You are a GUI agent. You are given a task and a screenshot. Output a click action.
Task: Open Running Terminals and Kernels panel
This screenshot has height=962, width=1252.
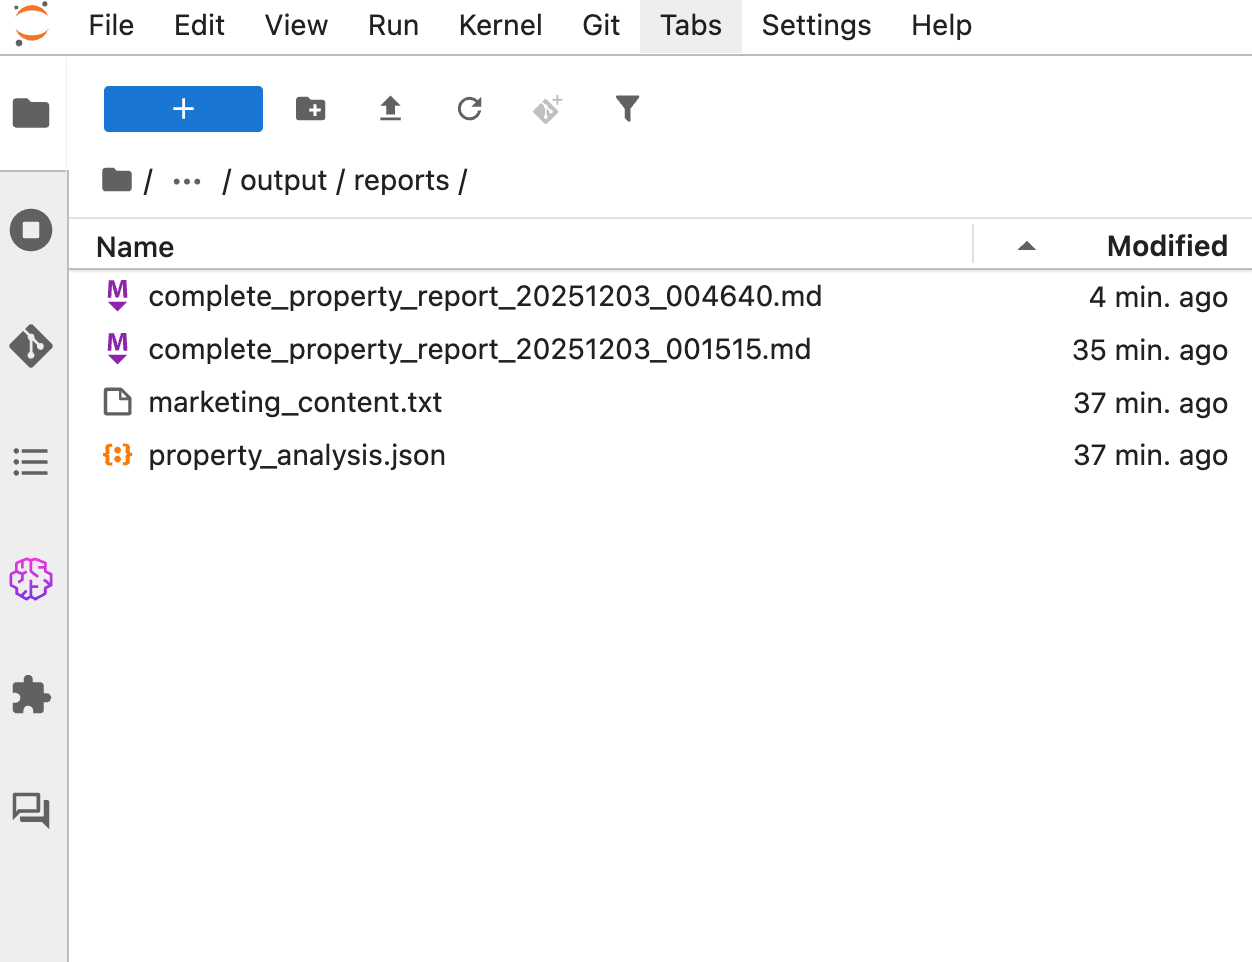coord(31,230)
